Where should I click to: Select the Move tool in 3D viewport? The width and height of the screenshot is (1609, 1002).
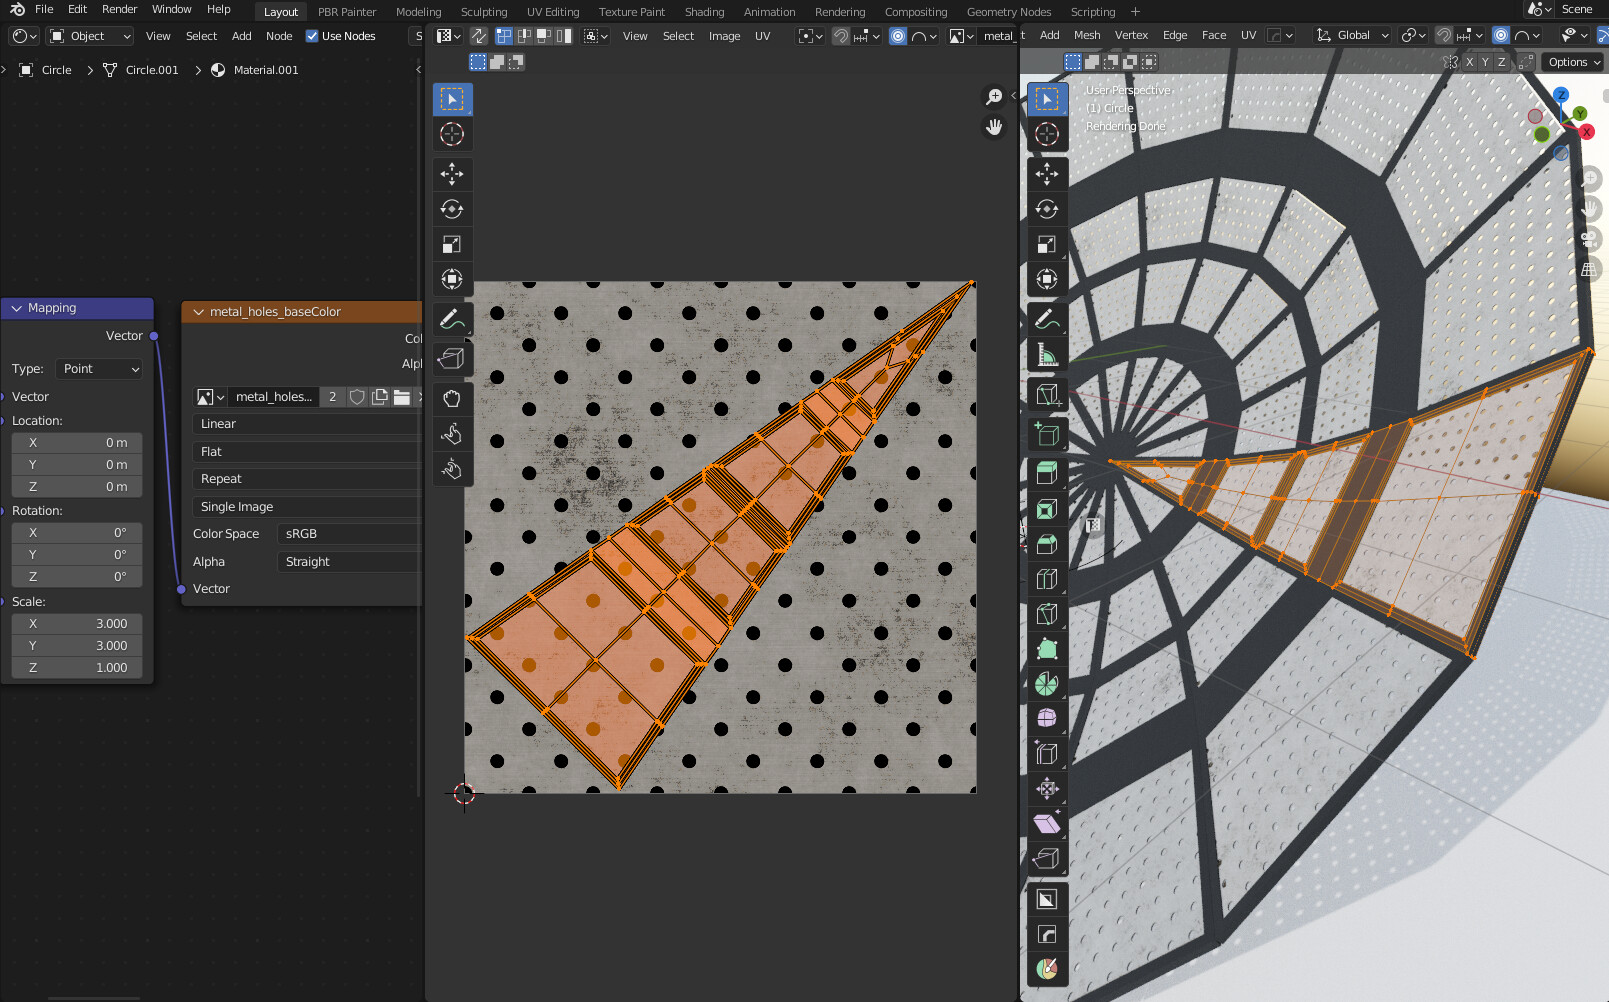tap(1047, 174)
